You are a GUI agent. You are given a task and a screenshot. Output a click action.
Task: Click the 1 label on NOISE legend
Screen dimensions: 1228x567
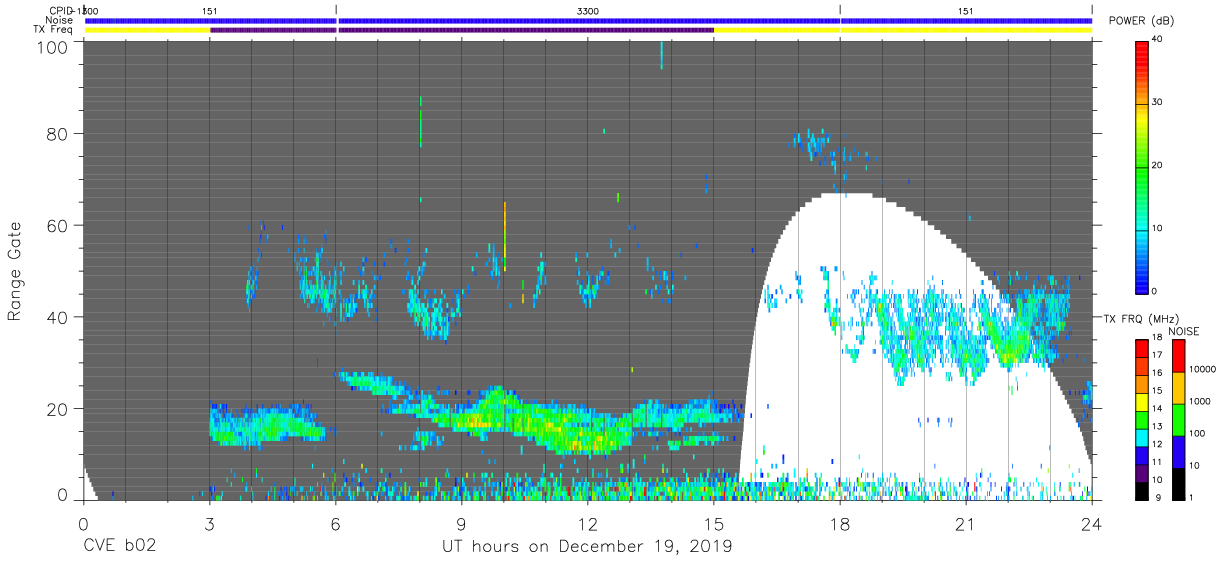click(x=1191, y=497)
